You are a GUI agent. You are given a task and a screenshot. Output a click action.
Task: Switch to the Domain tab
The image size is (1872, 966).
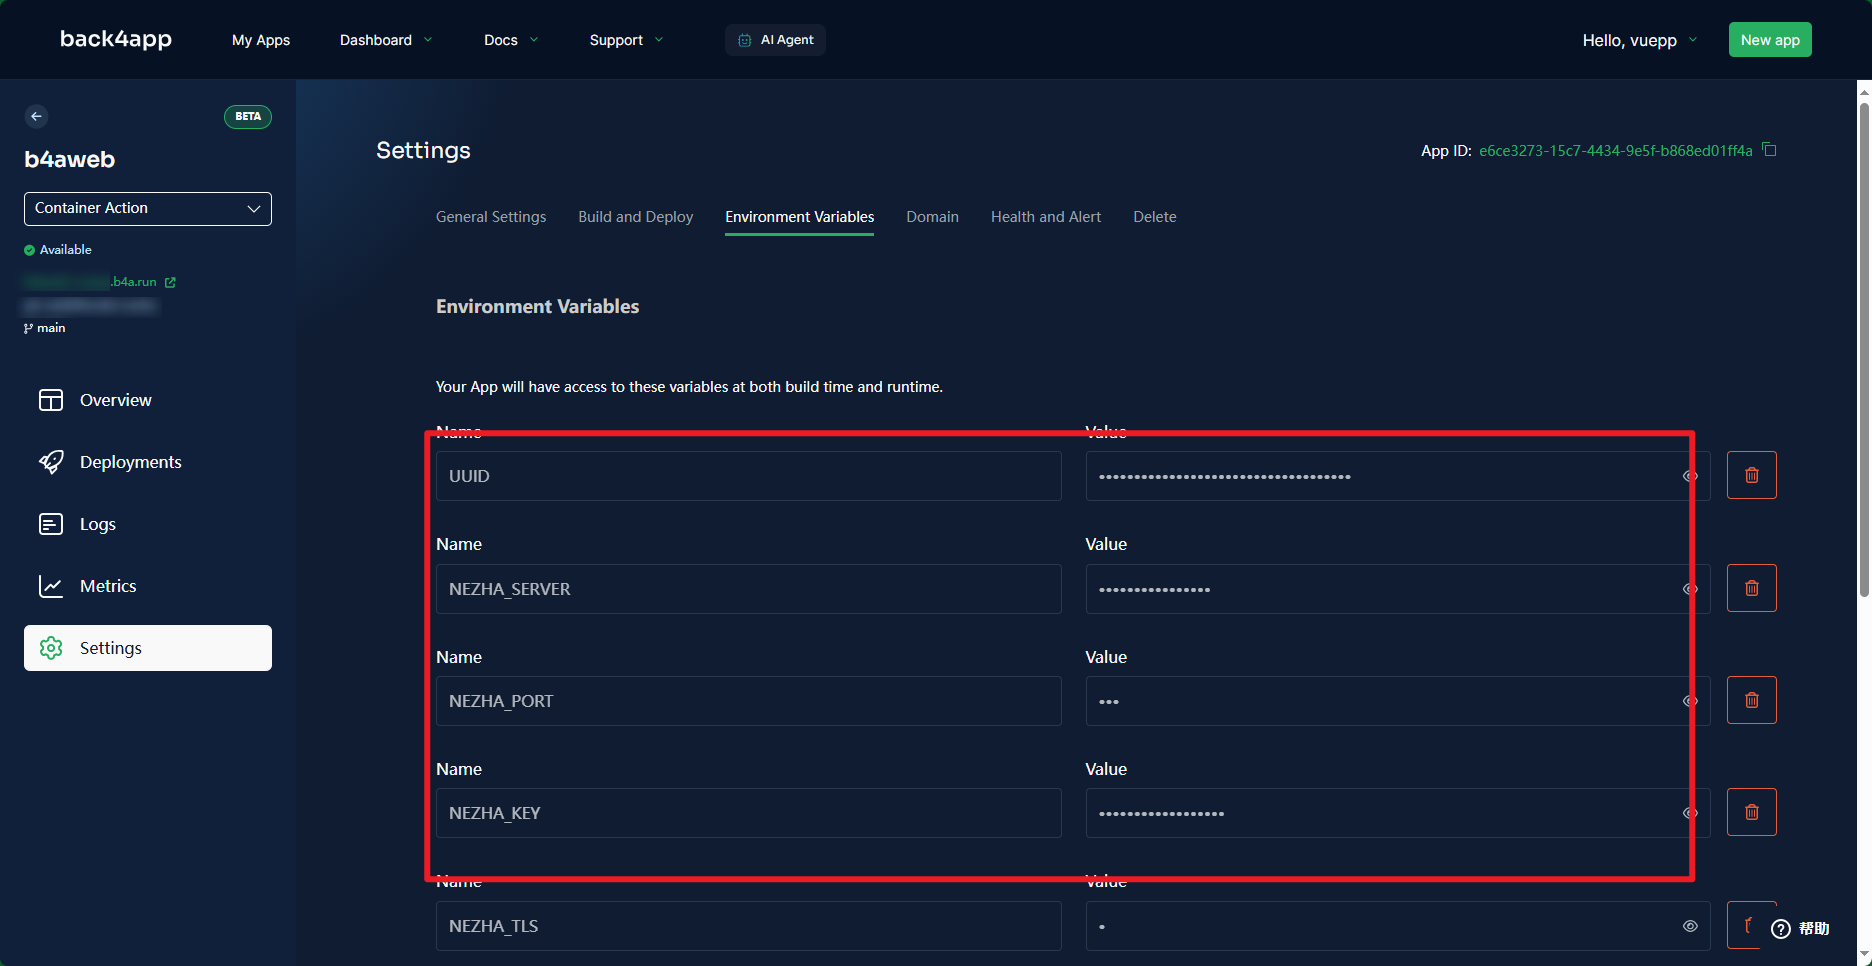(x=933, y=217)
